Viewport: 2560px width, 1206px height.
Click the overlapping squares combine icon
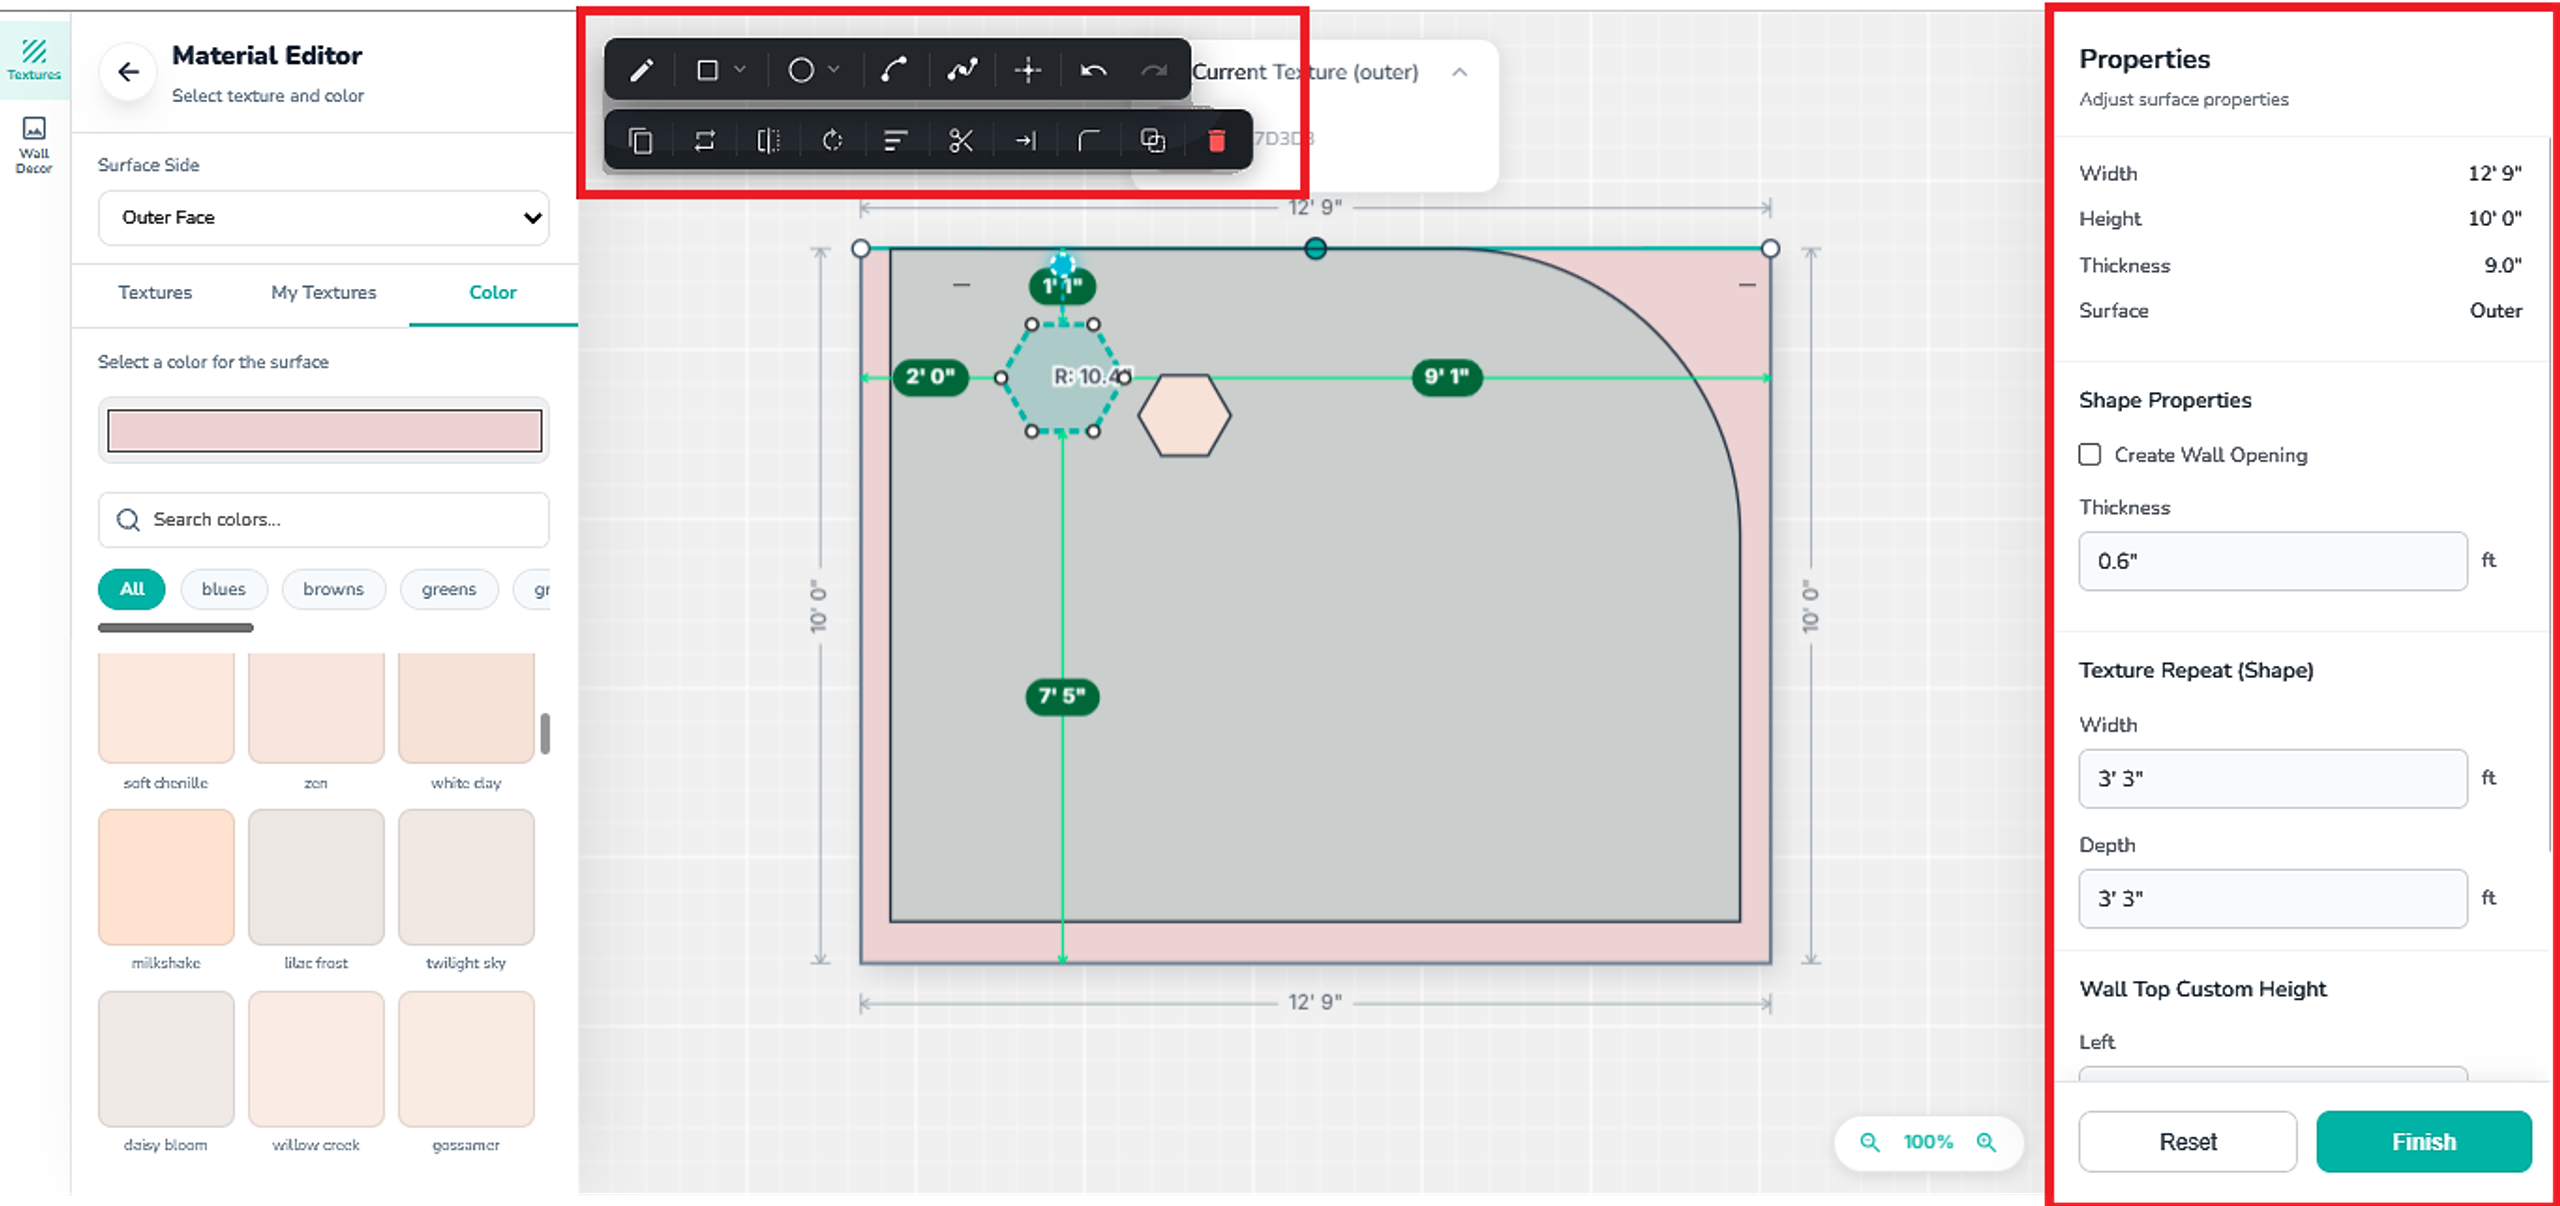1153,141
